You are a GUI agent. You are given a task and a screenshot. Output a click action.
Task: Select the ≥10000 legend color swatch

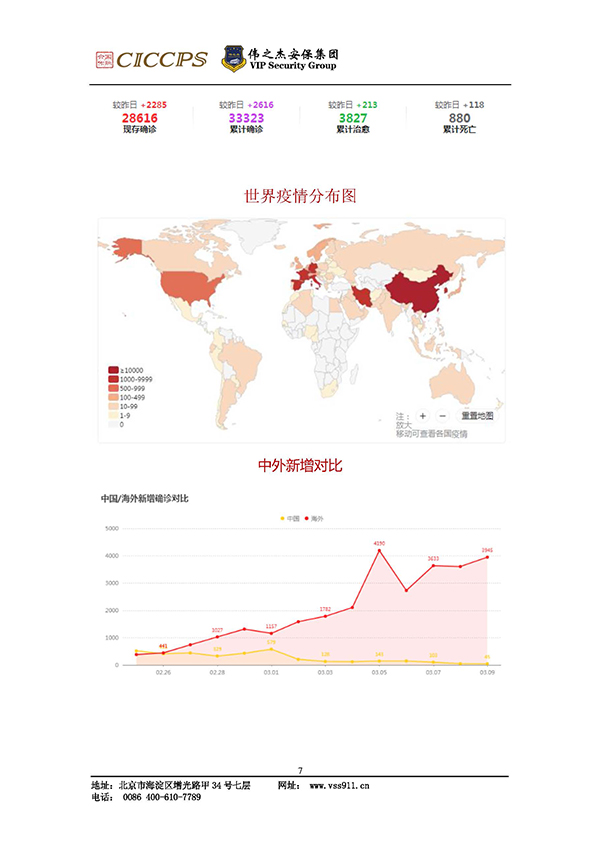tap(112, 370)
